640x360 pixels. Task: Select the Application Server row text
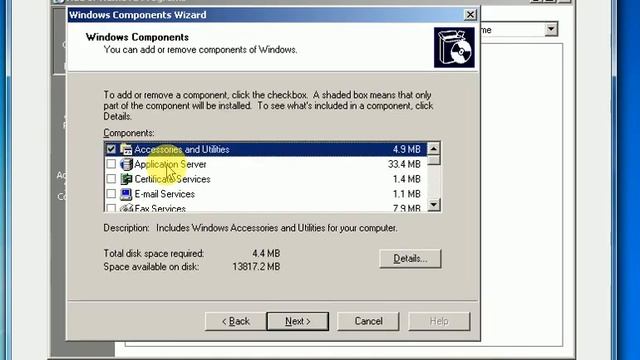tap(170, 164)
